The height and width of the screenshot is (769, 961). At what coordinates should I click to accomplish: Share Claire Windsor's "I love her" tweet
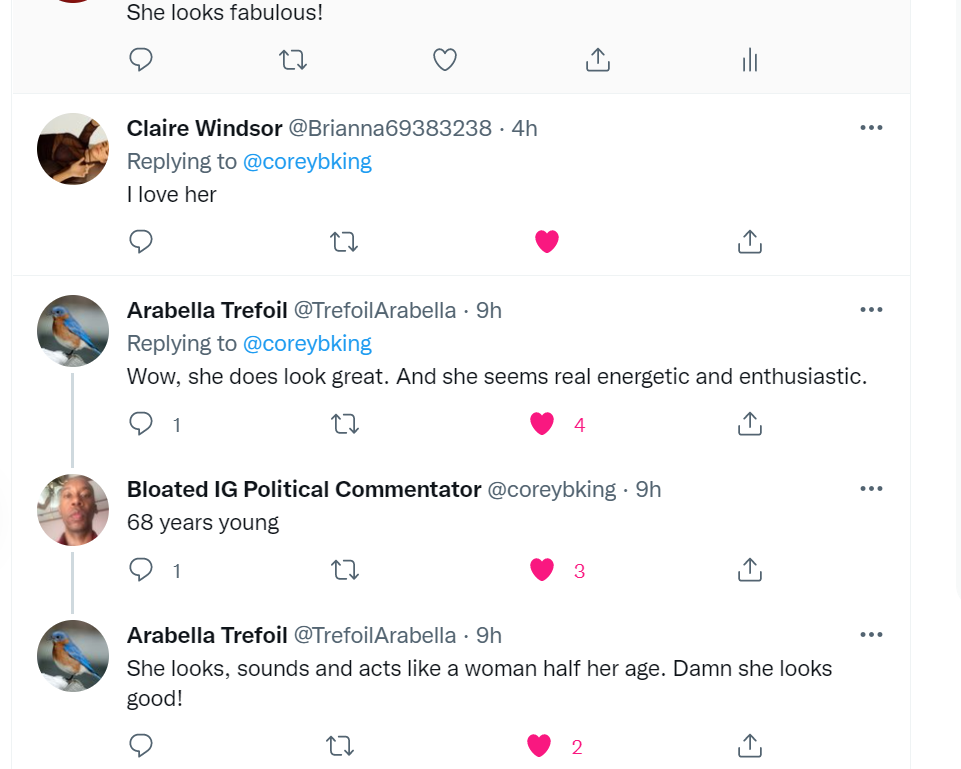[749, 241]
